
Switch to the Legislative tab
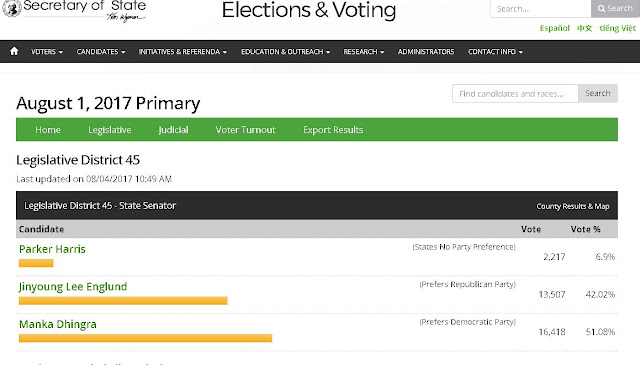[110, 130]
